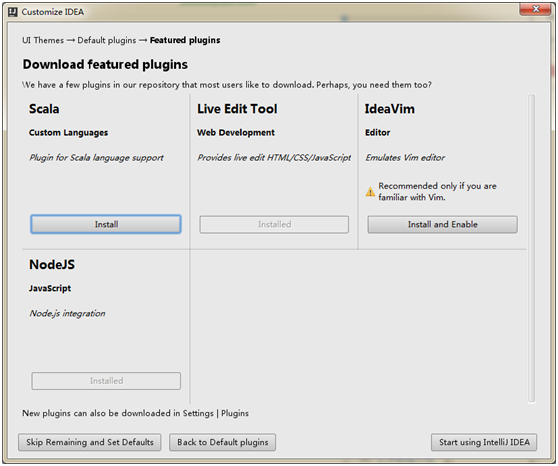This screenshot has height=466, width=558.
Task: Click the Live Edit Tool title
Action: (x=237, y=109)
